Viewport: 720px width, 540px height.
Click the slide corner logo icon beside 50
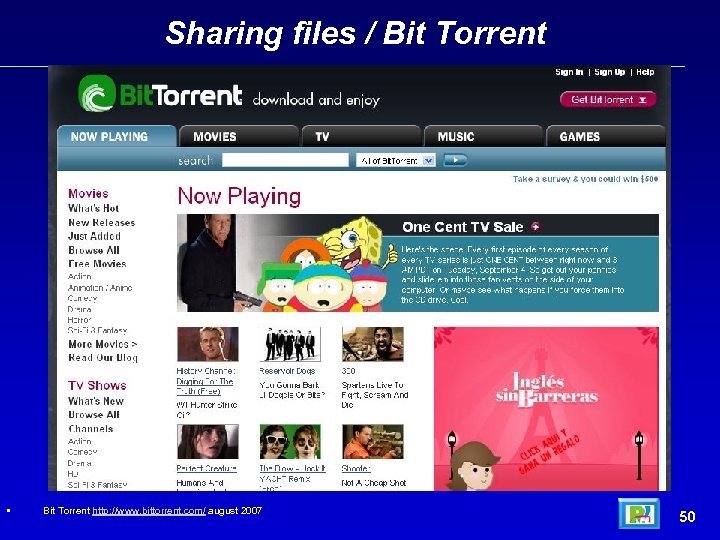(639, 513)
